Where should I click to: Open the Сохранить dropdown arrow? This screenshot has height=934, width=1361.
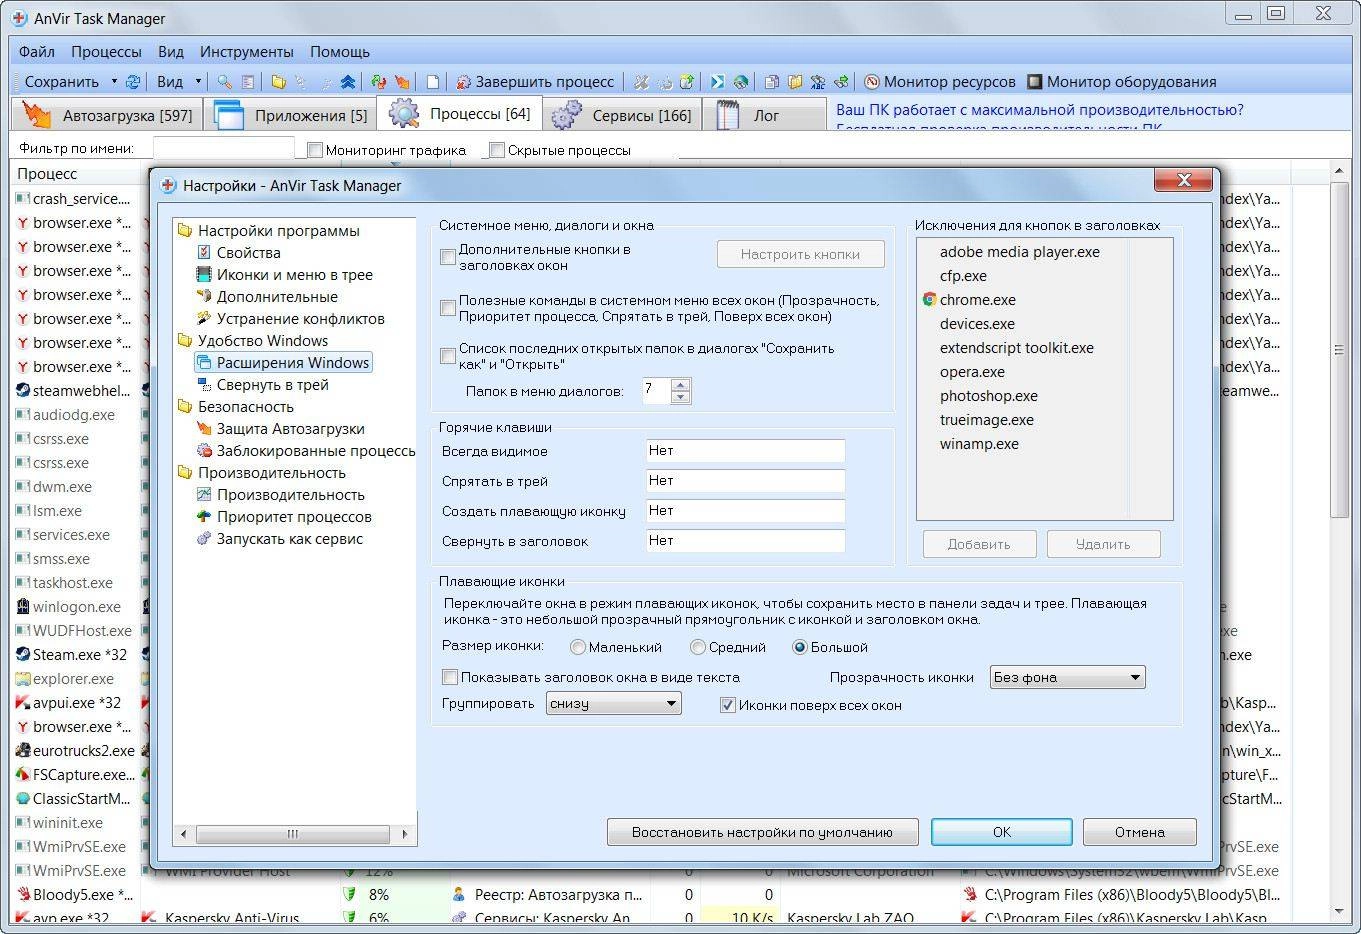point(114,82)
